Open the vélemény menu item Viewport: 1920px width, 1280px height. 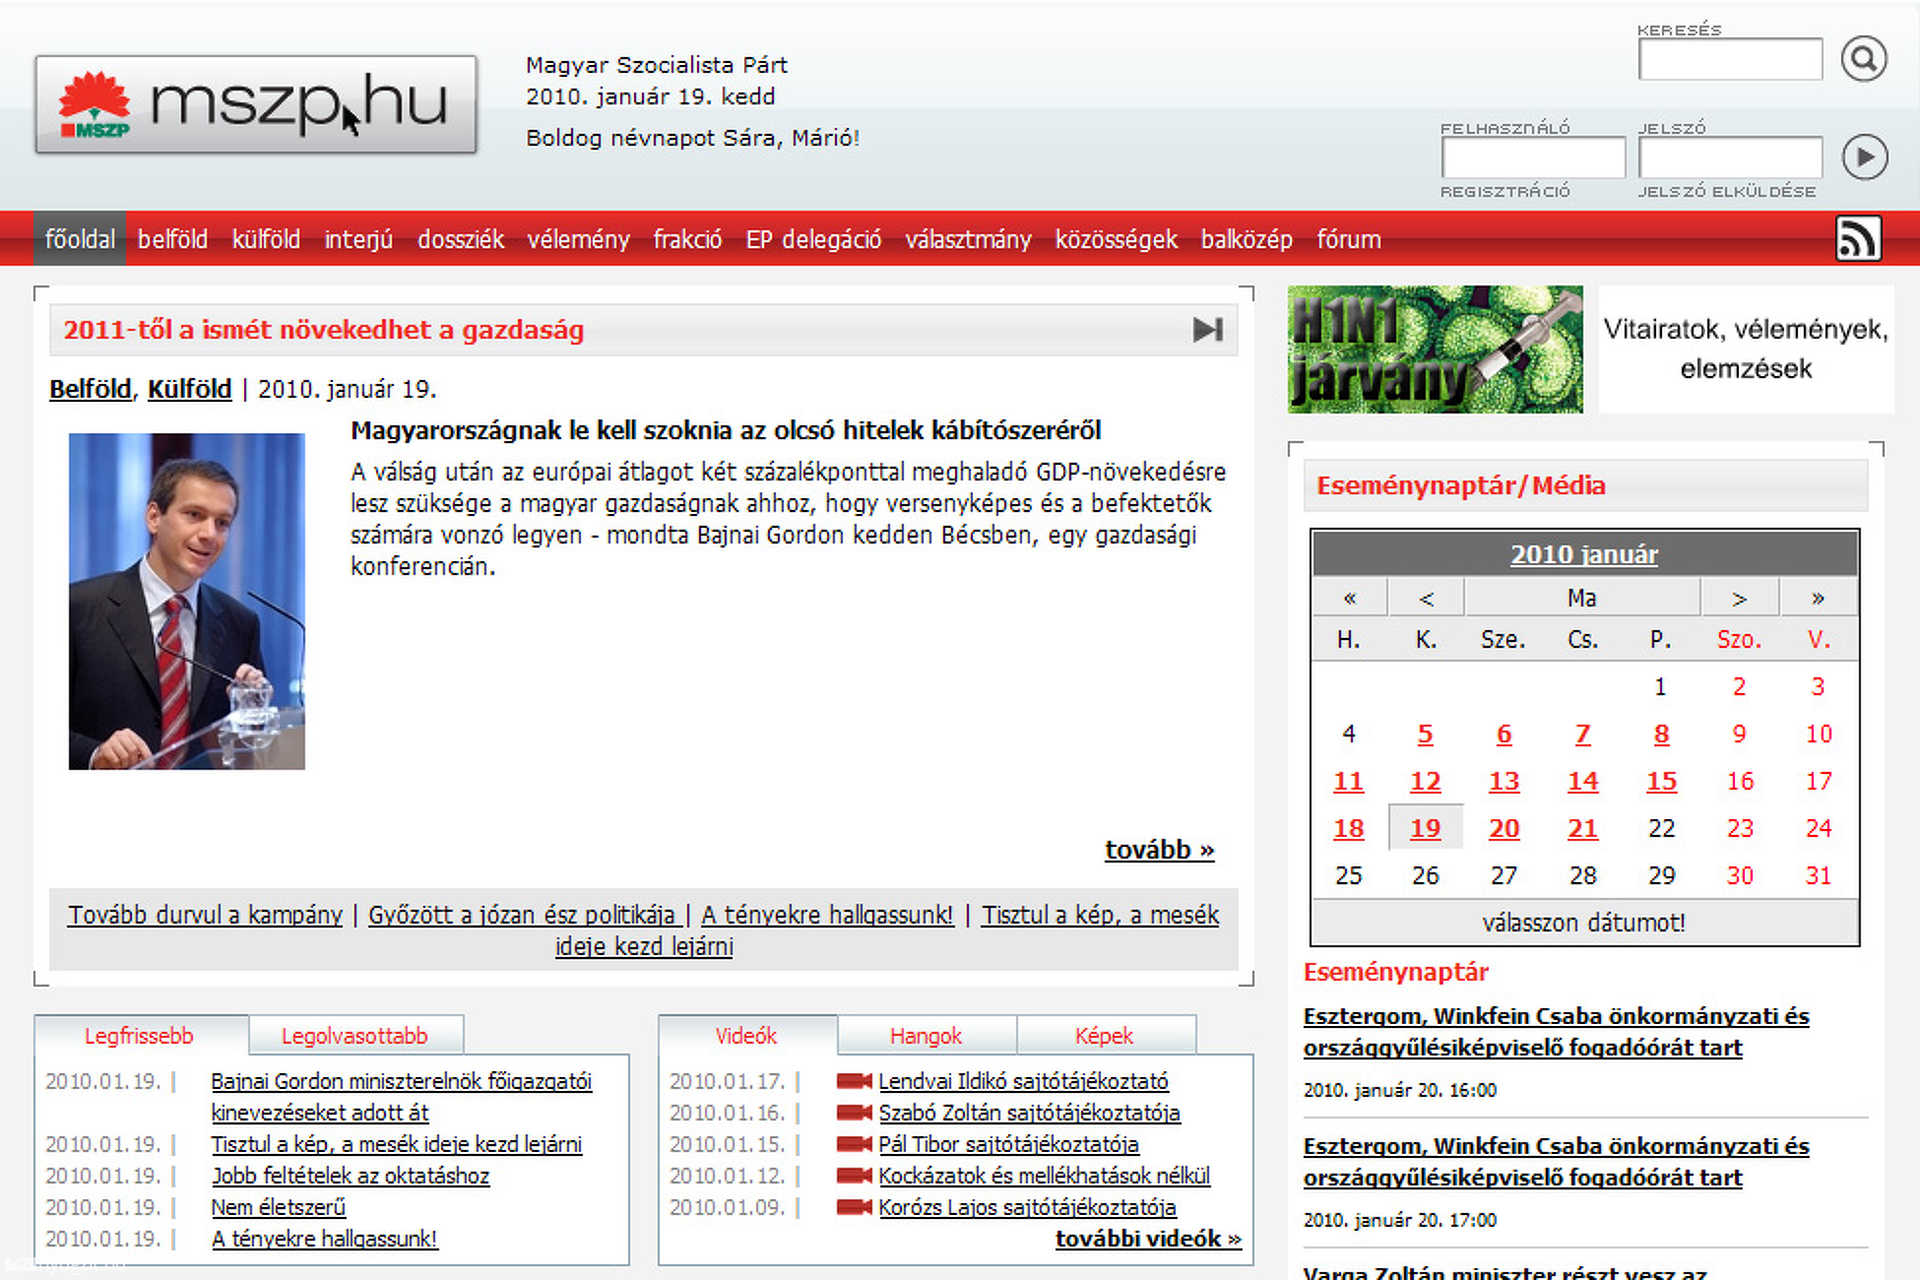point(579,239)
